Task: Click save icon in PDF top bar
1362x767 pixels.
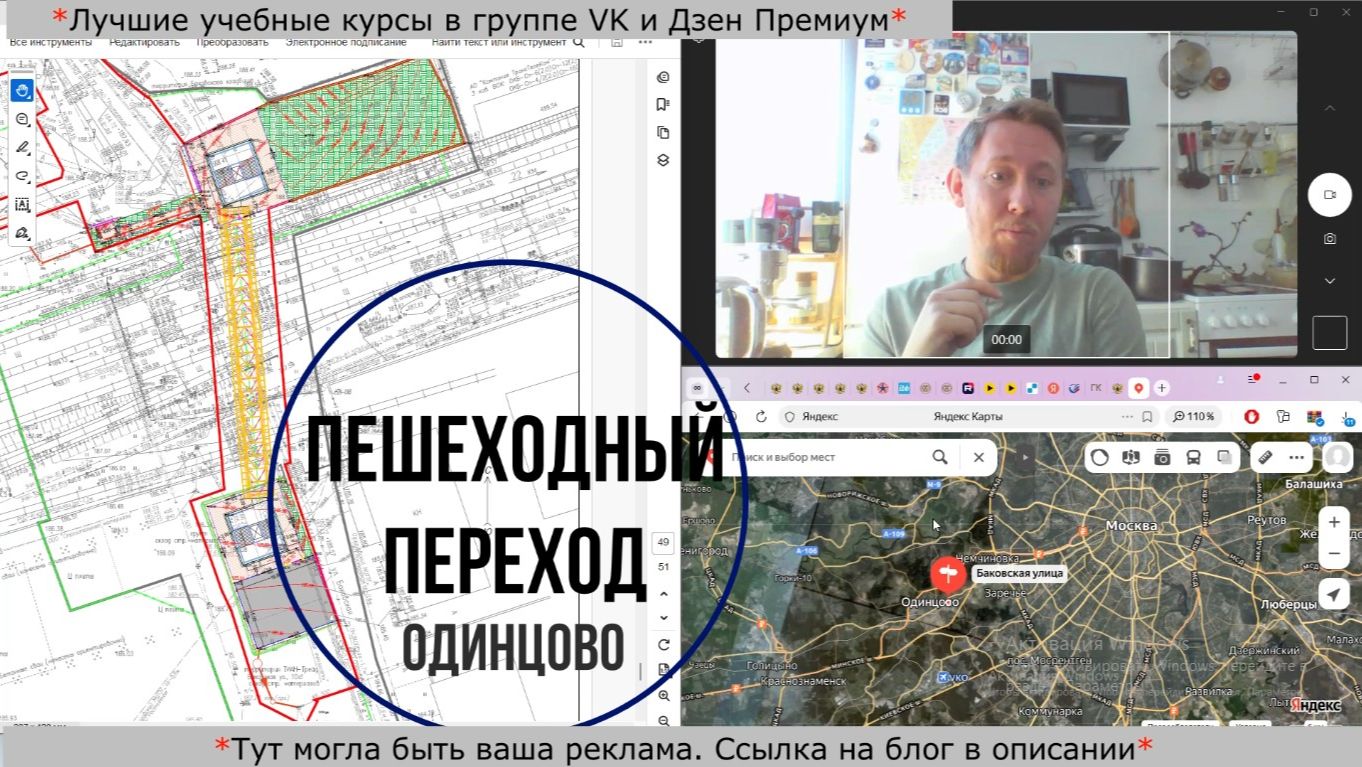Action: (x=617, y=42)
